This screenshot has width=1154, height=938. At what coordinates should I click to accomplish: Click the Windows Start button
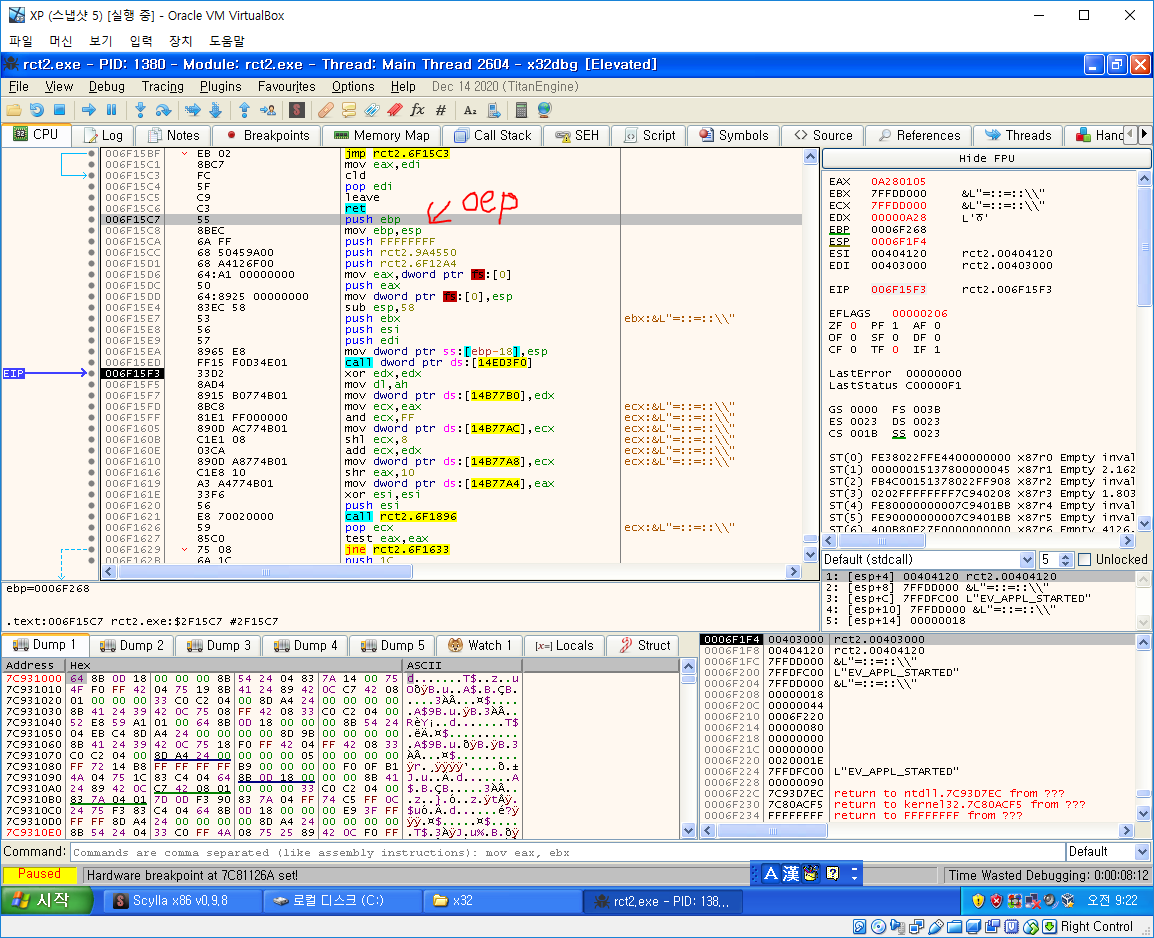[46, 900]
